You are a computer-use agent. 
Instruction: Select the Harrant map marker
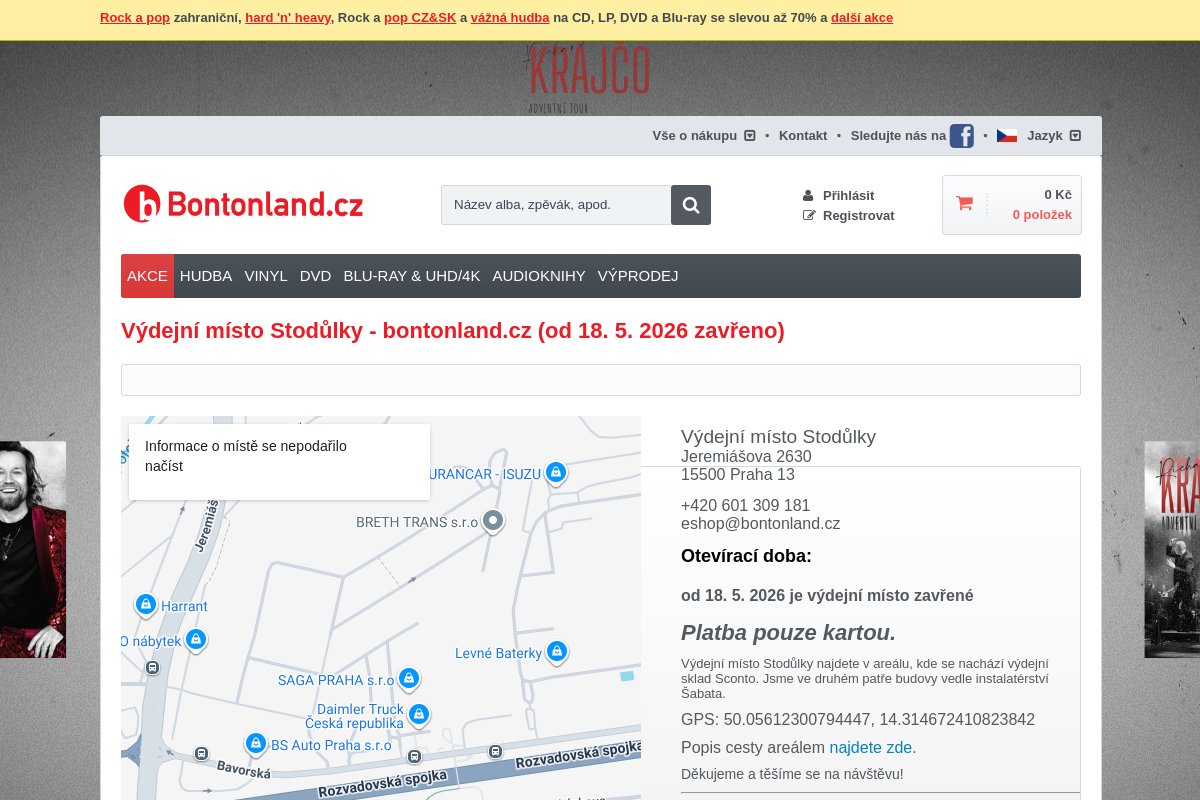pos(146,605)
